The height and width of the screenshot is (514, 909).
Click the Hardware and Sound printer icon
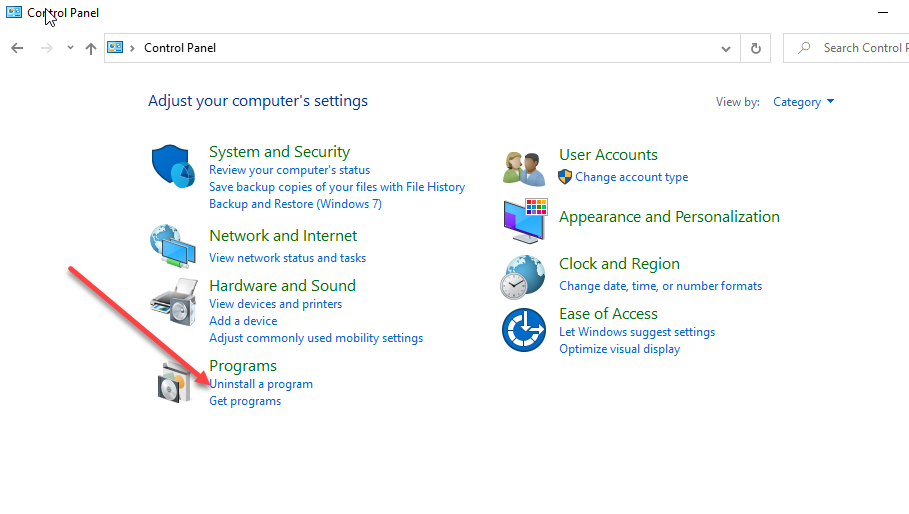174,301
